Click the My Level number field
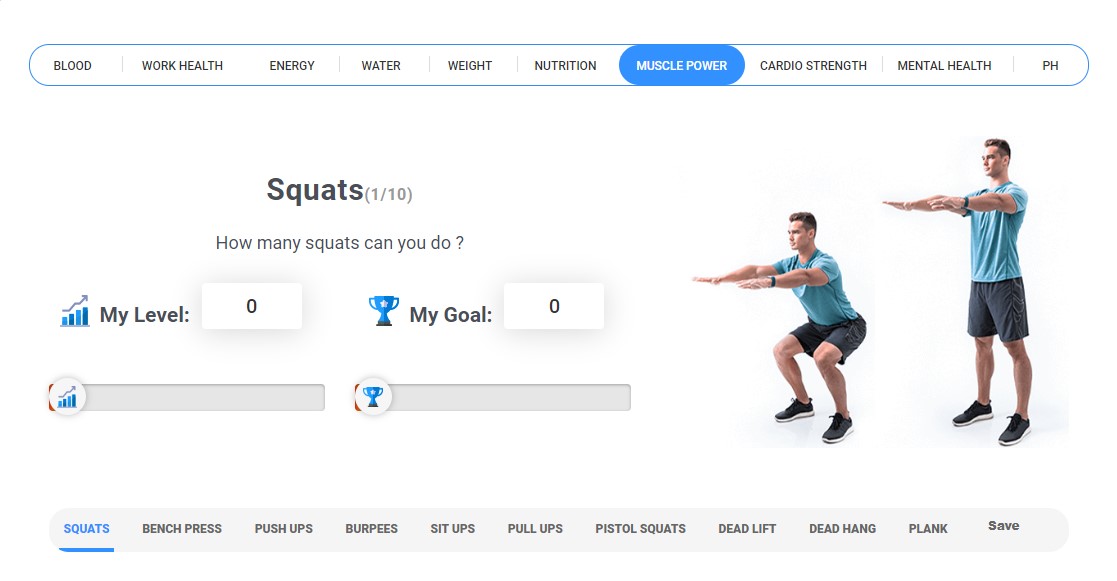 click(x=251, y=306)
